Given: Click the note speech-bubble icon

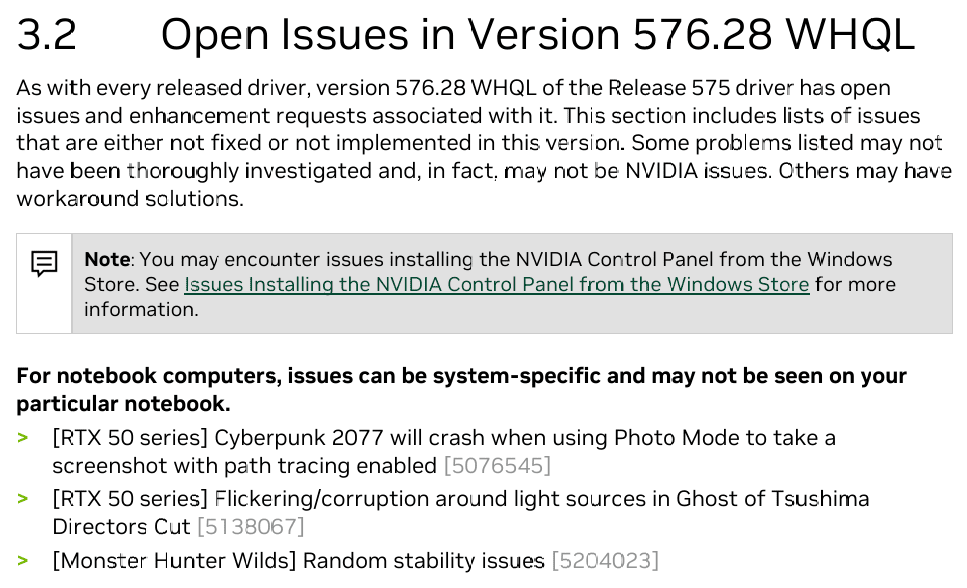Looking at the screenshot, I should click(x=44, y=263).
